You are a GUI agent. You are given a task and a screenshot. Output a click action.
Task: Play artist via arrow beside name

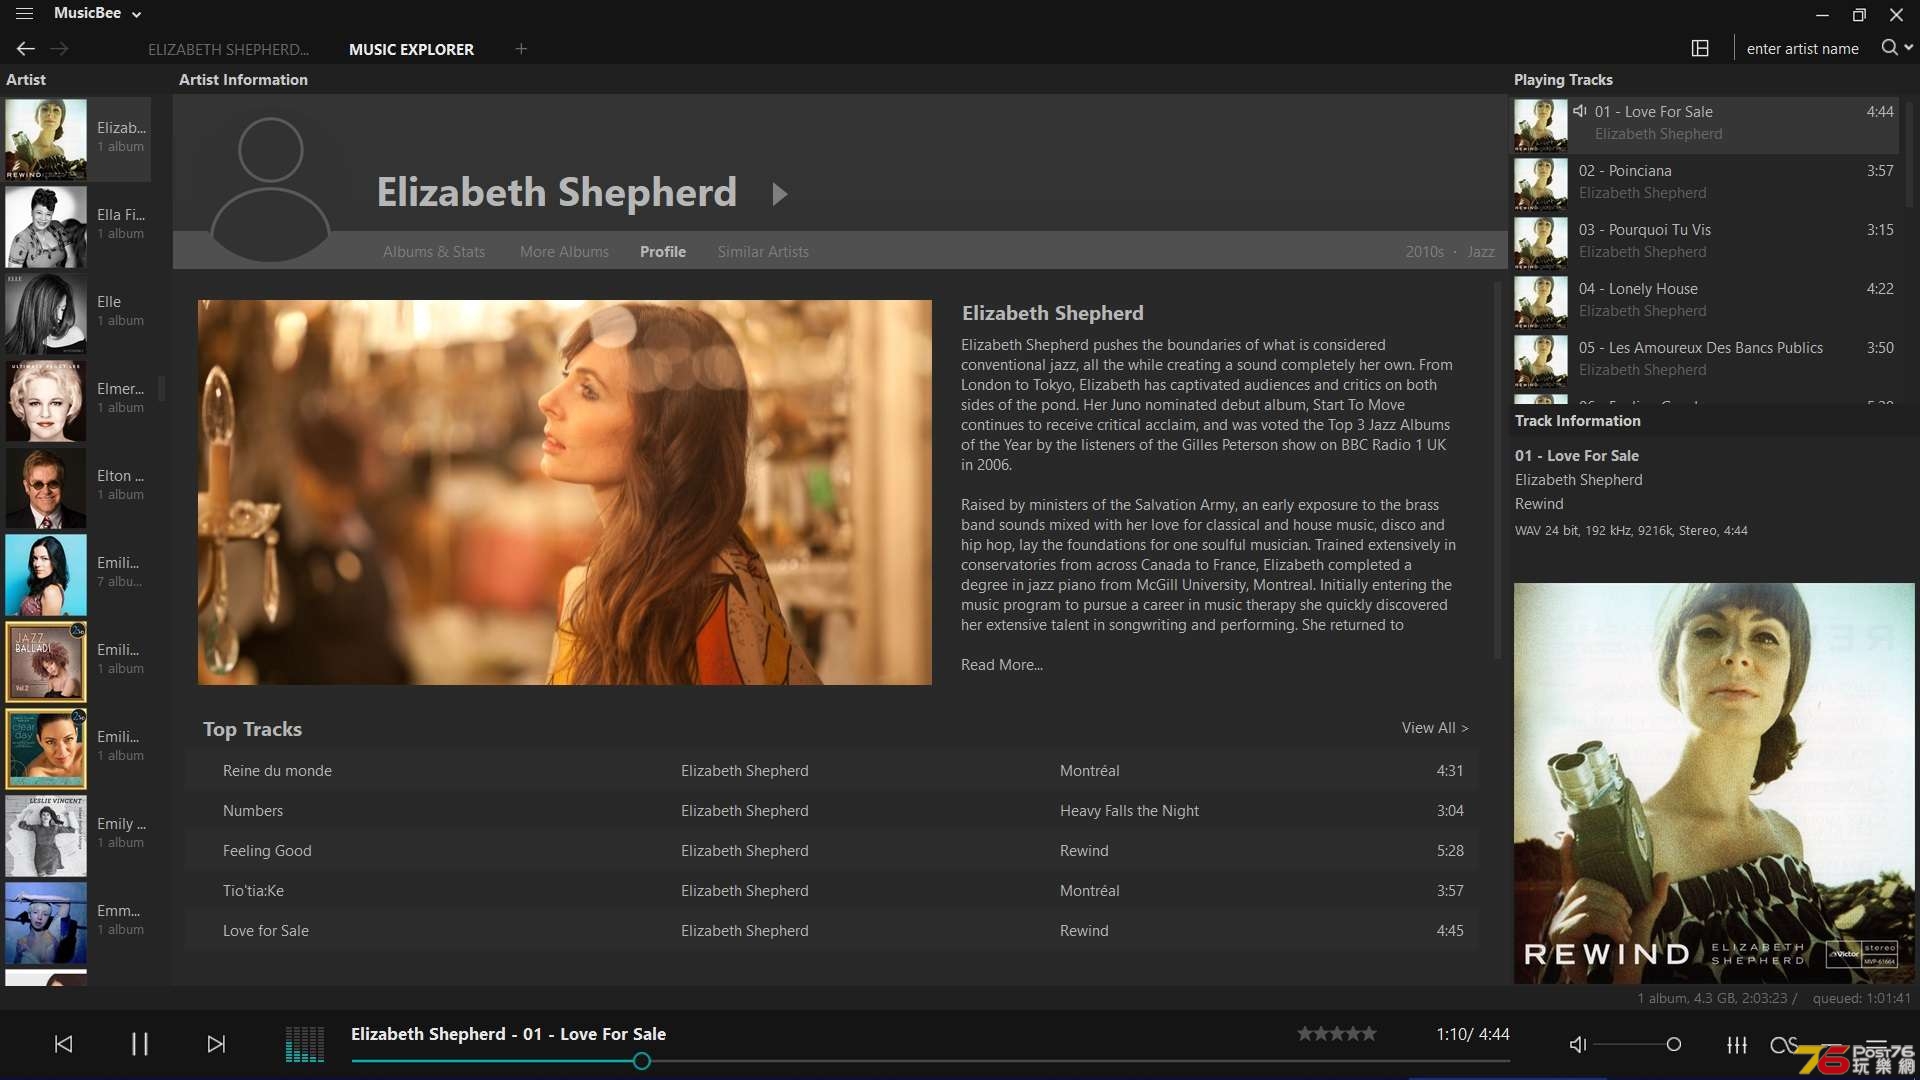click(x=780, y=194)
